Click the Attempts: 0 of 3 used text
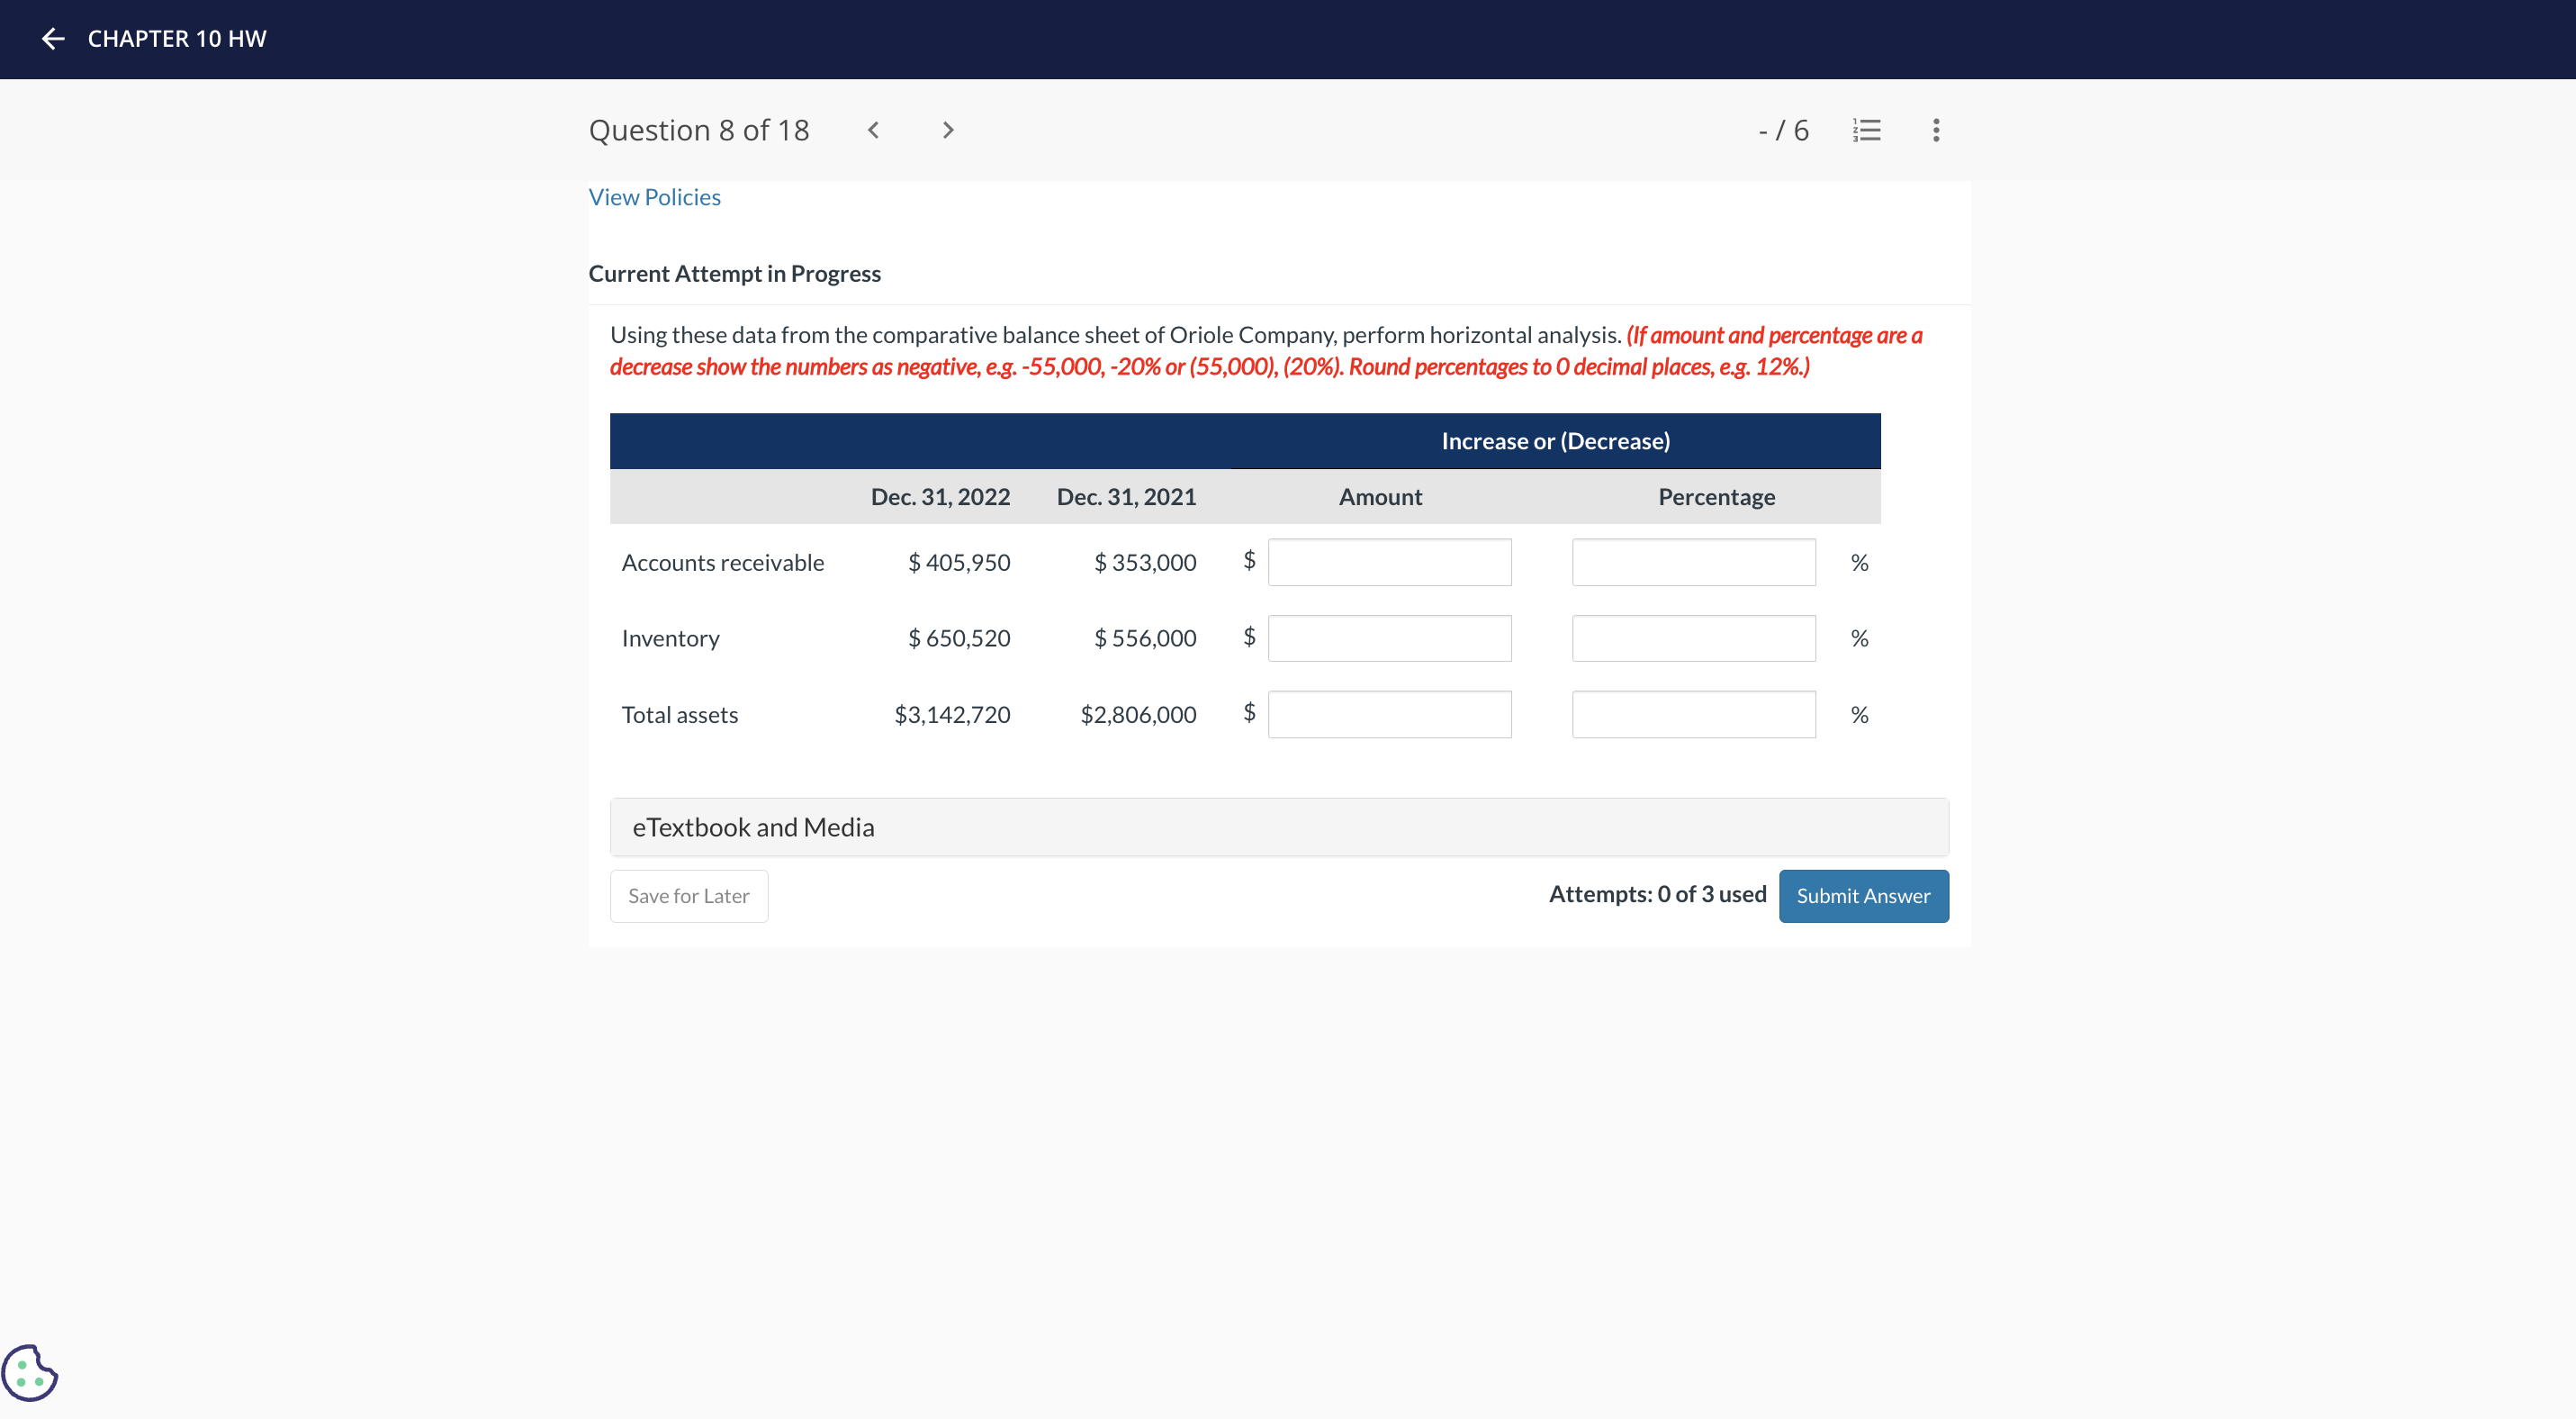 (x=1657, y=894)
